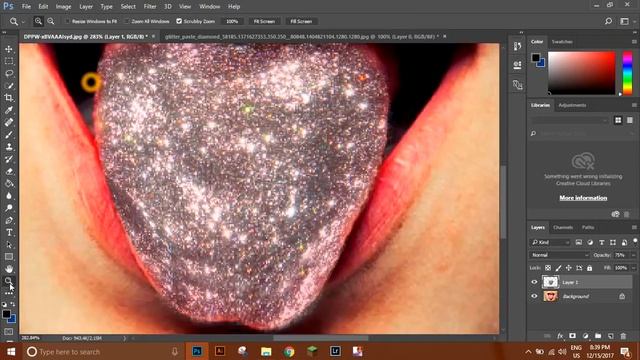Screen dimensions: 640x360
Task: Select the Dodge tool
Action: [9, 208]
